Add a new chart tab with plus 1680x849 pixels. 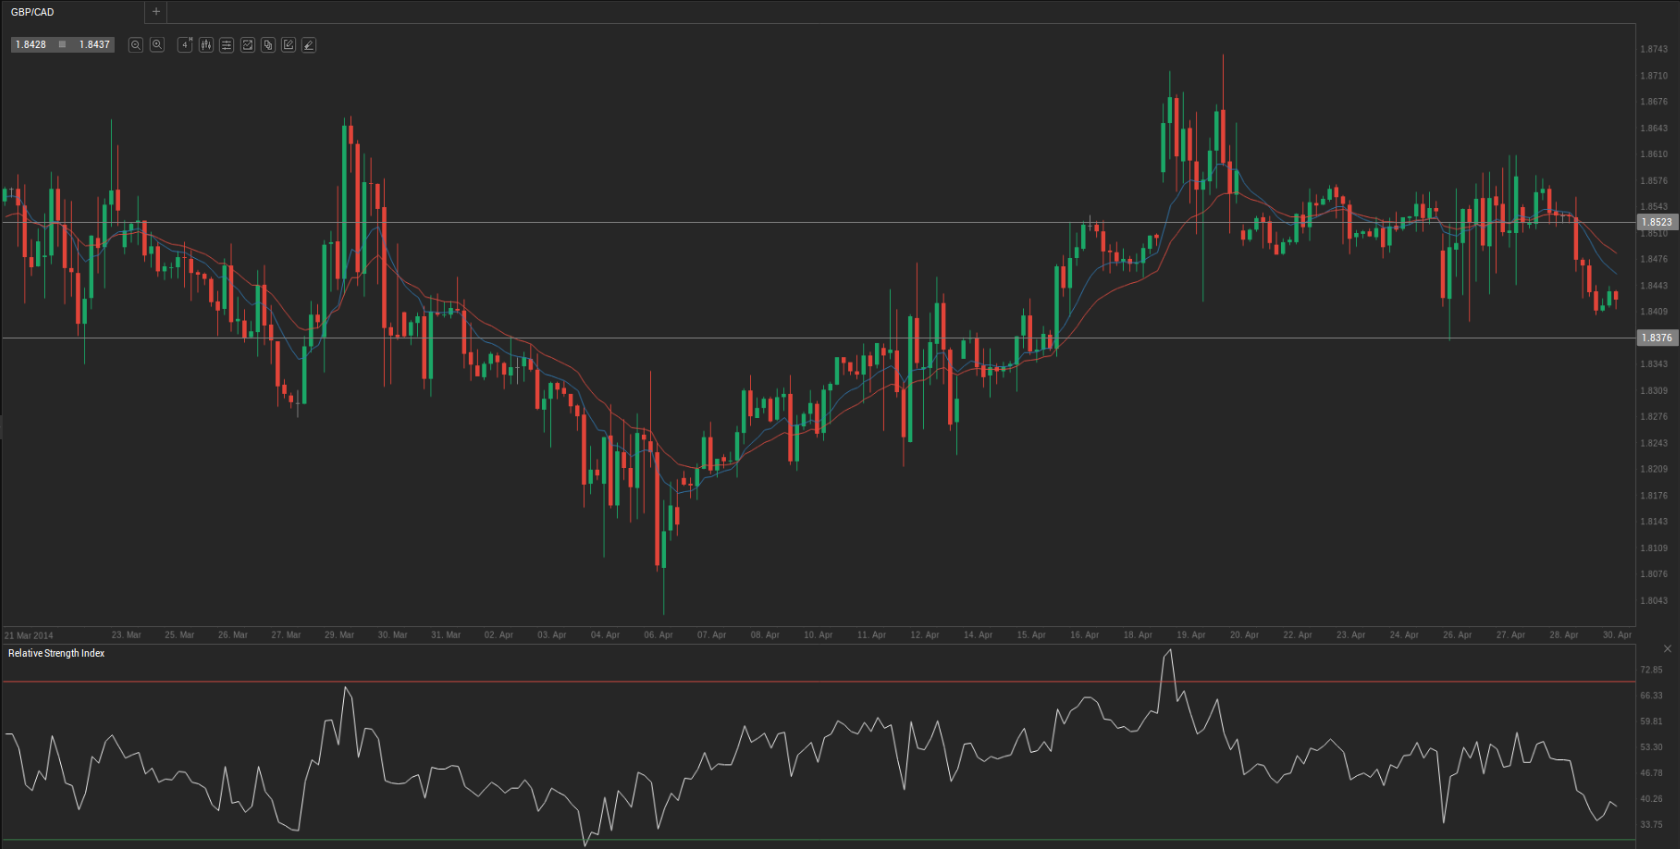[x=156, y=12]
